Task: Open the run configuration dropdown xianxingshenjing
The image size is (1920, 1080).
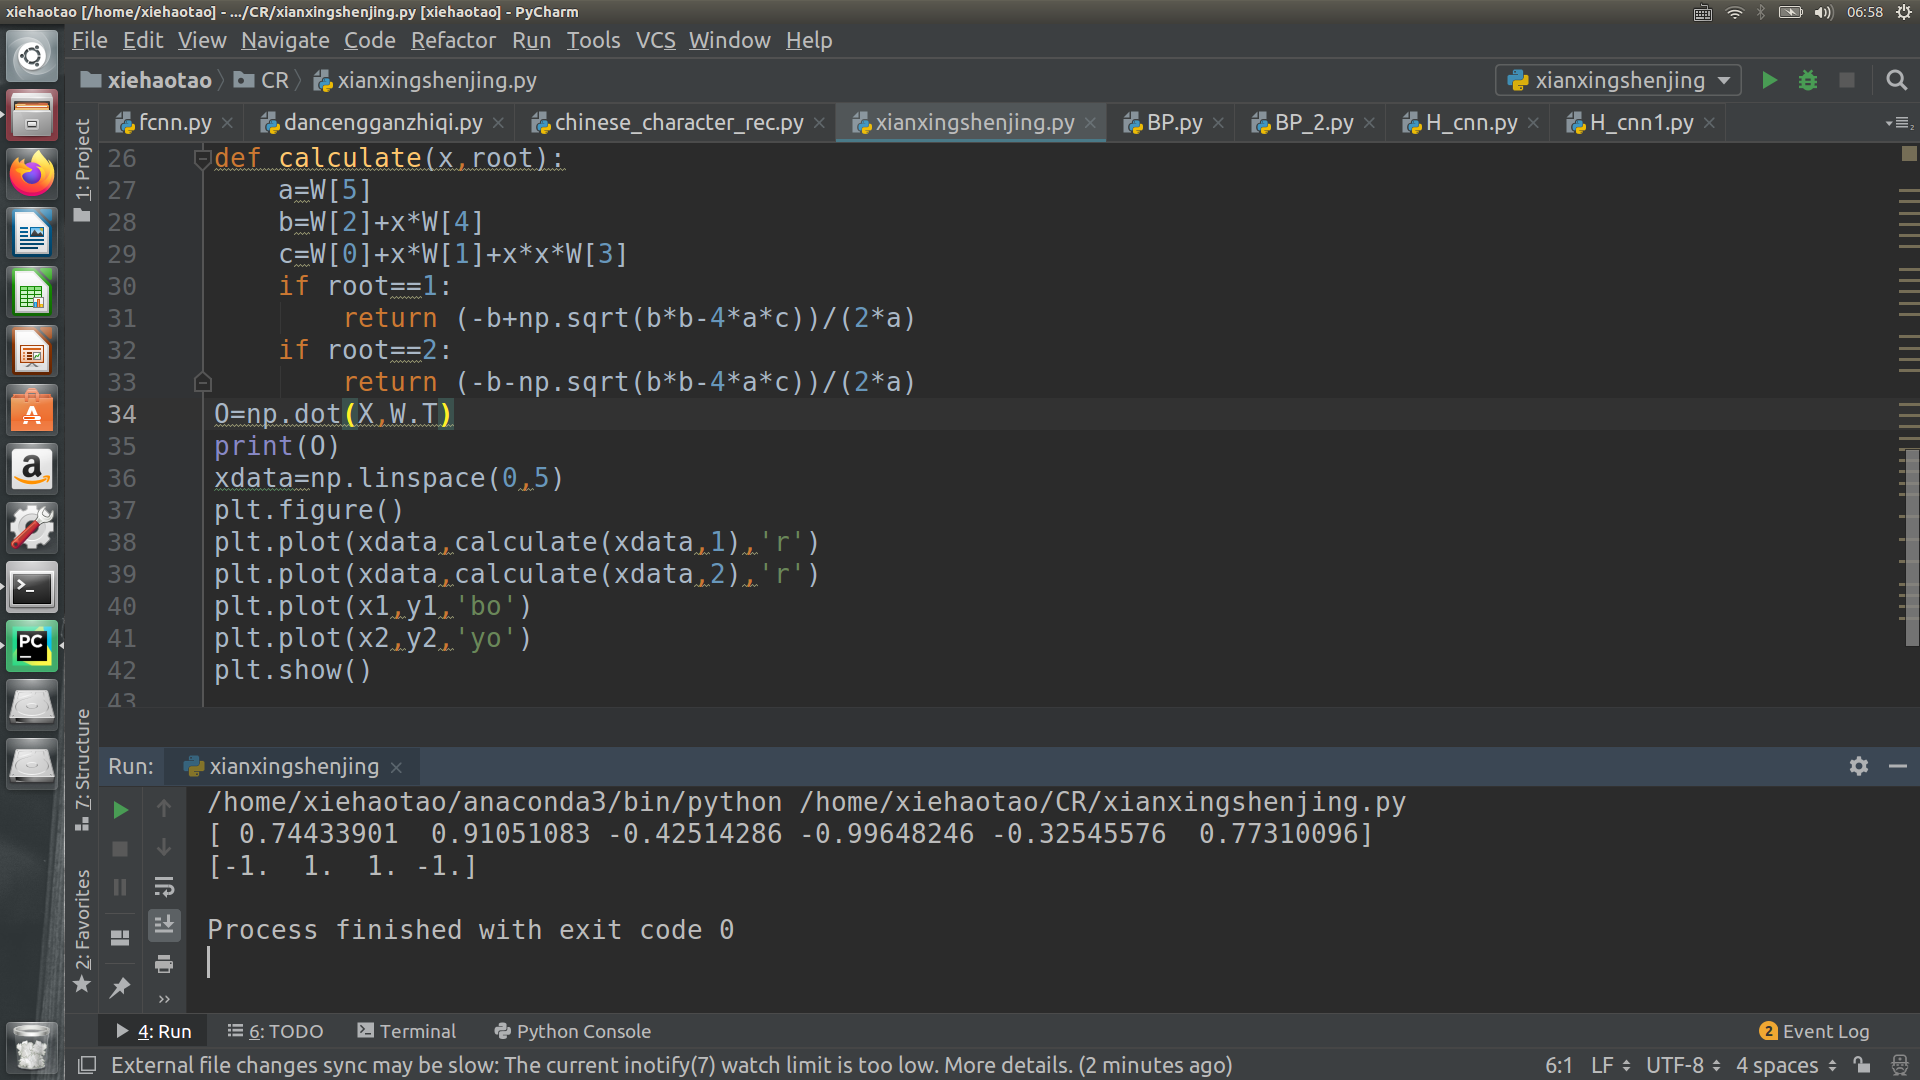Action: [x=1618, y=80]
